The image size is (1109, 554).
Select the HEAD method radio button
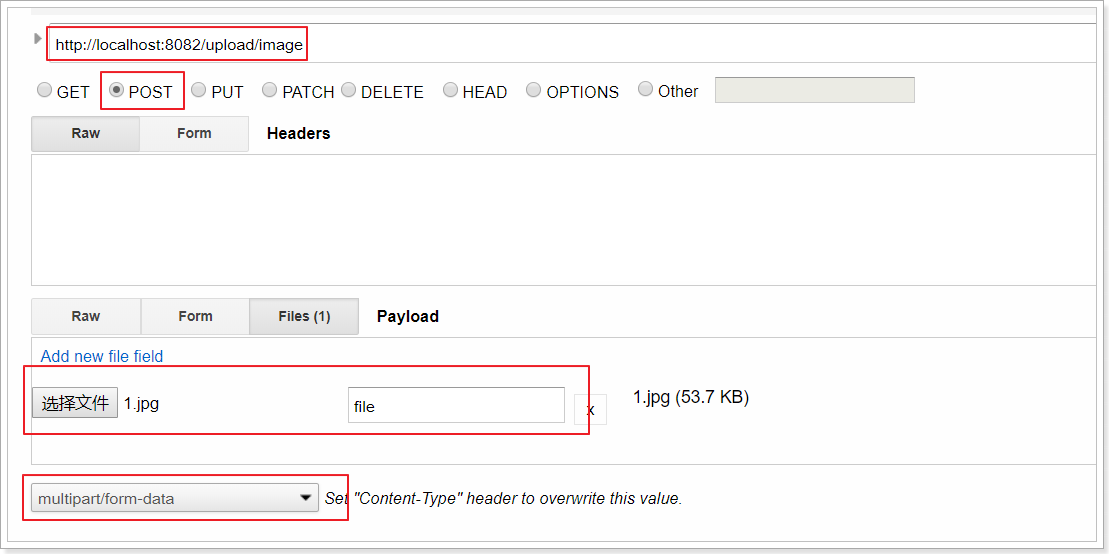[451, 91]
